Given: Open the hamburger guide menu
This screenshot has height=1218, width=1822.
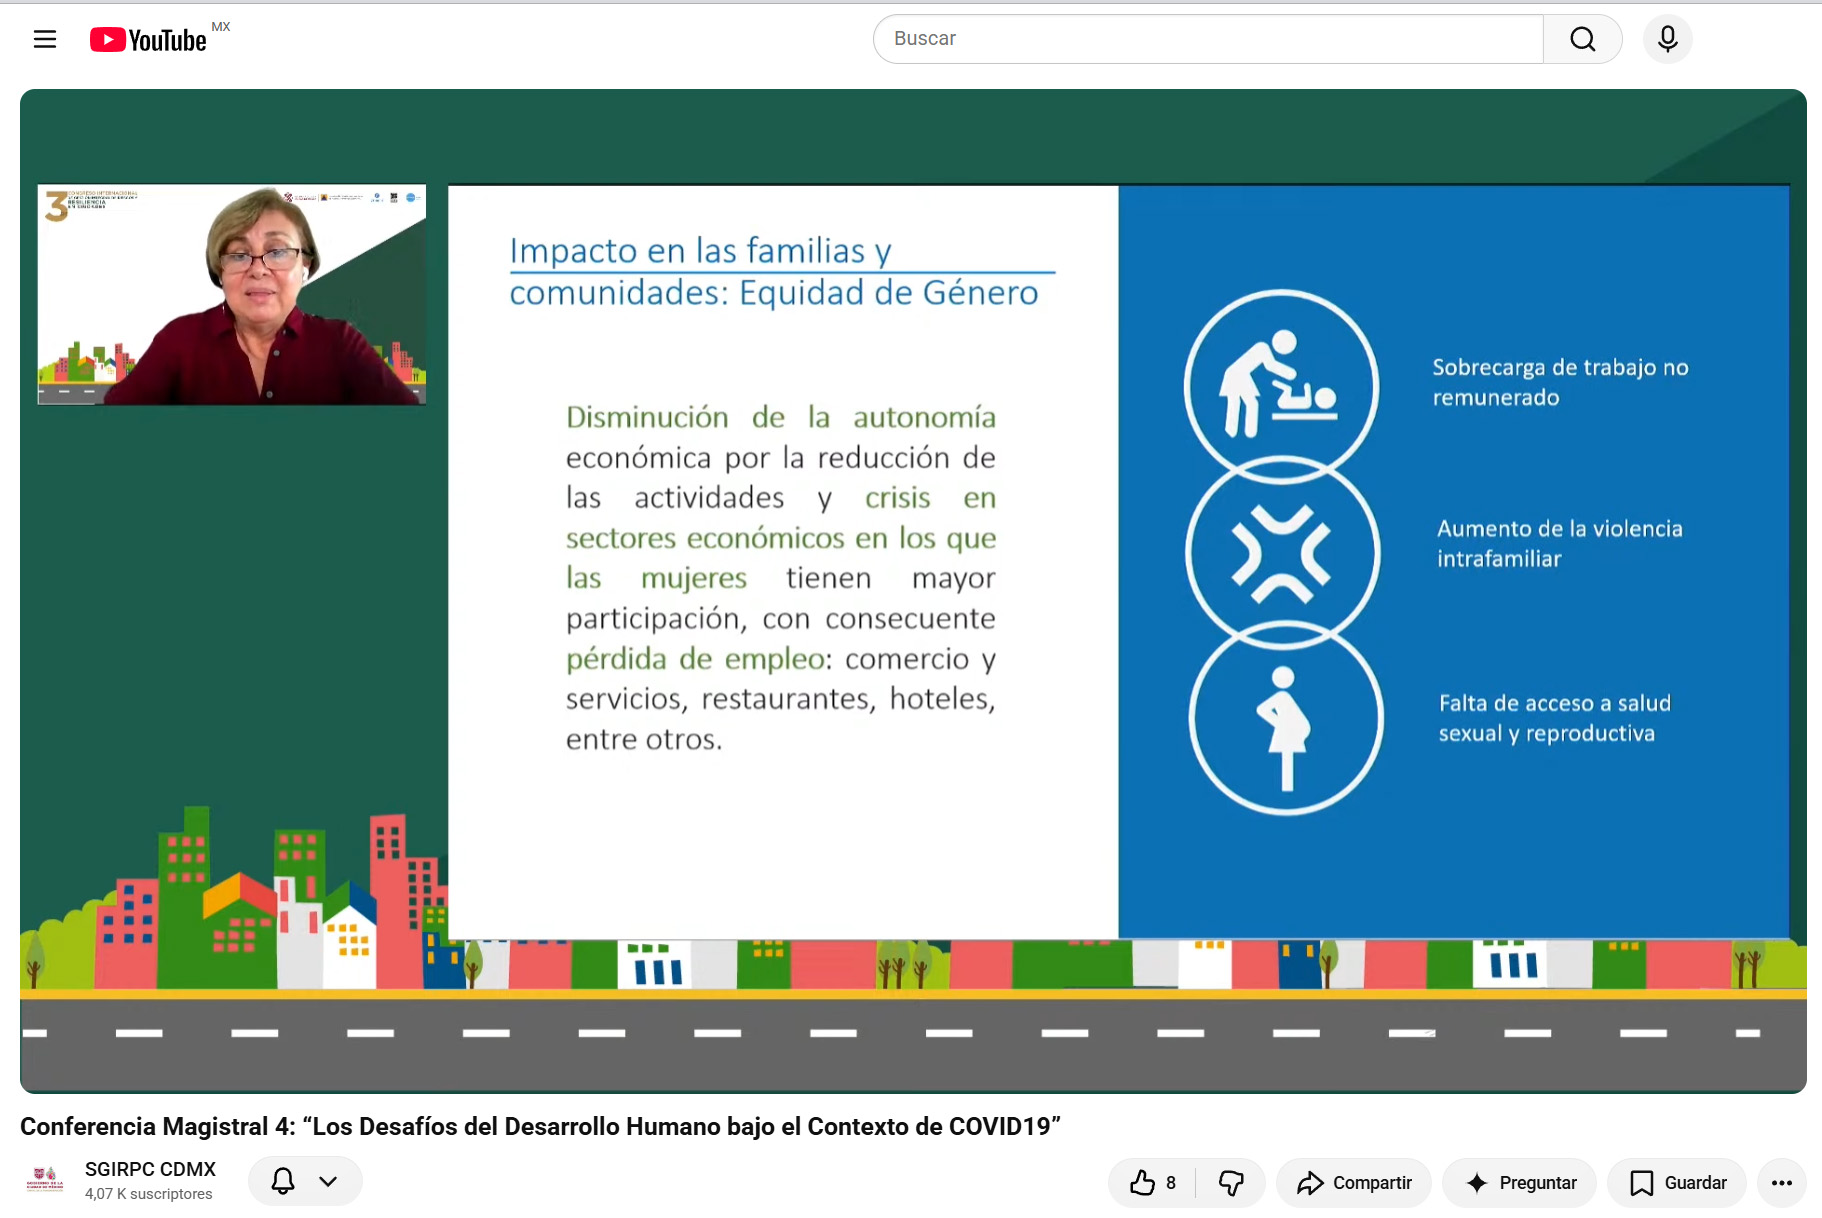Looking at the screenshot, I should pos(45,39).
